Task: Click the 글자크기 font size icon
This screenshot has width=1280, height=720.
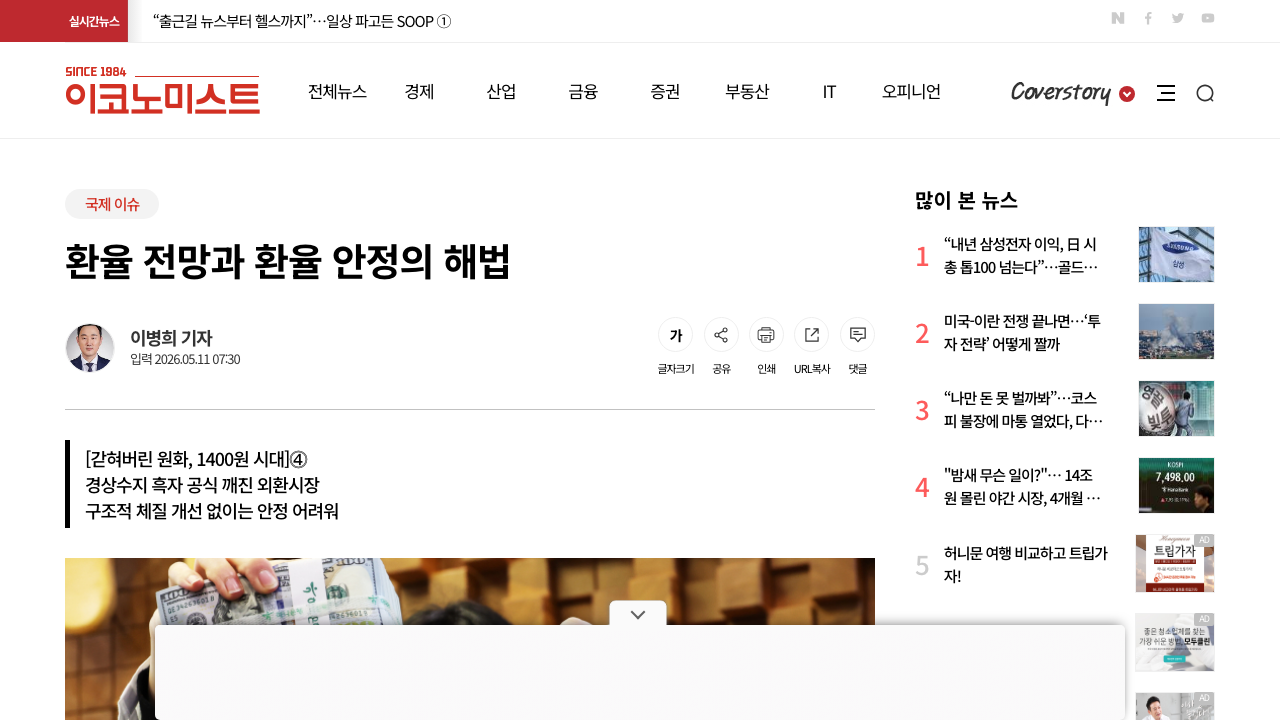Action: tap(676, 335)
